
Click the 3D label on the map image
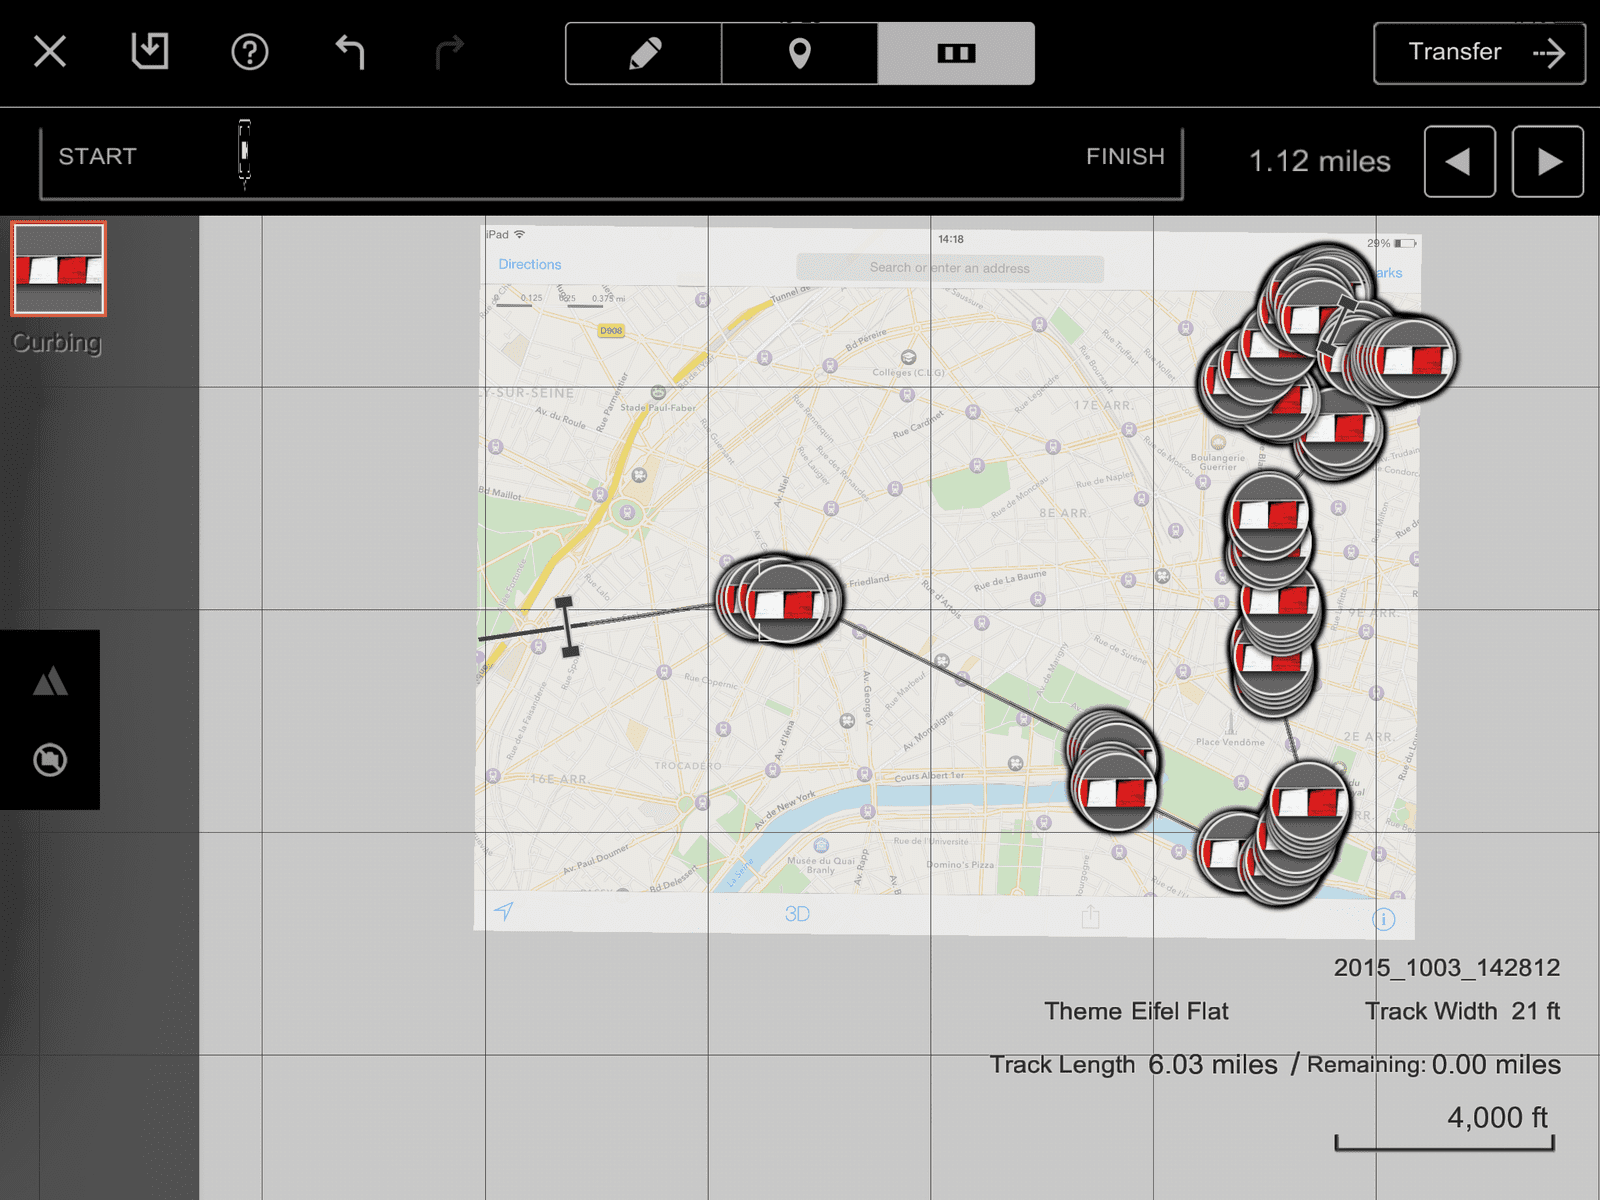(797, 913)
